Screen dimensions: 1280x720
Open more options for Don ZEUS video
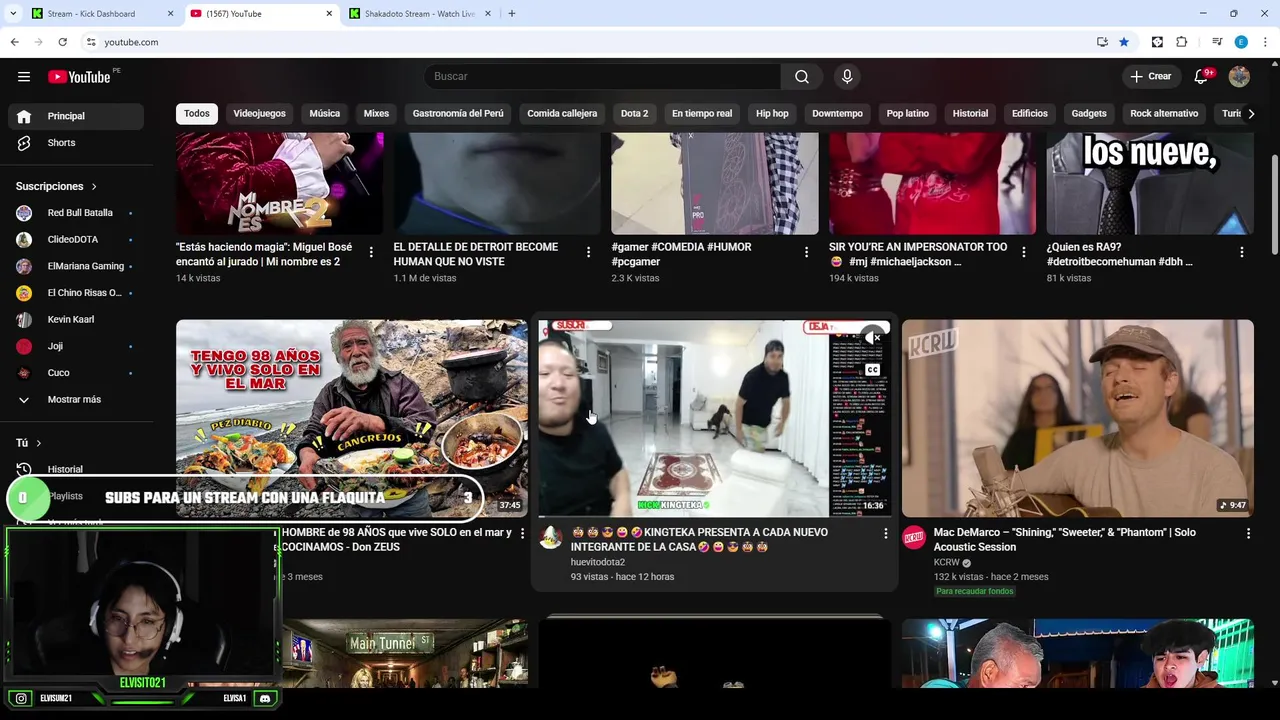522,534
